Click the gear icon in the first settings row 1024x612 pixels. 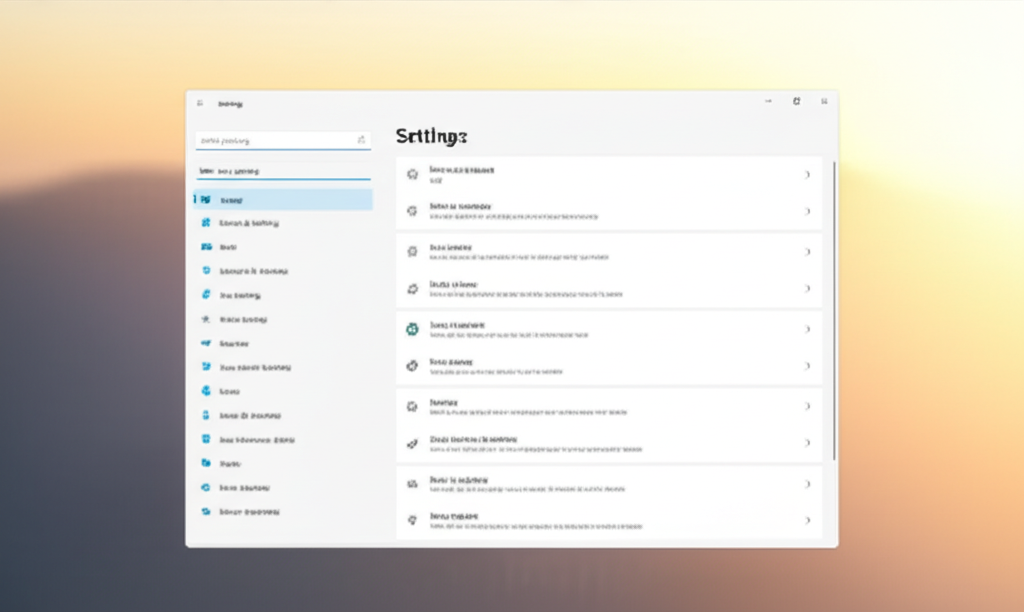coord(411,174)
